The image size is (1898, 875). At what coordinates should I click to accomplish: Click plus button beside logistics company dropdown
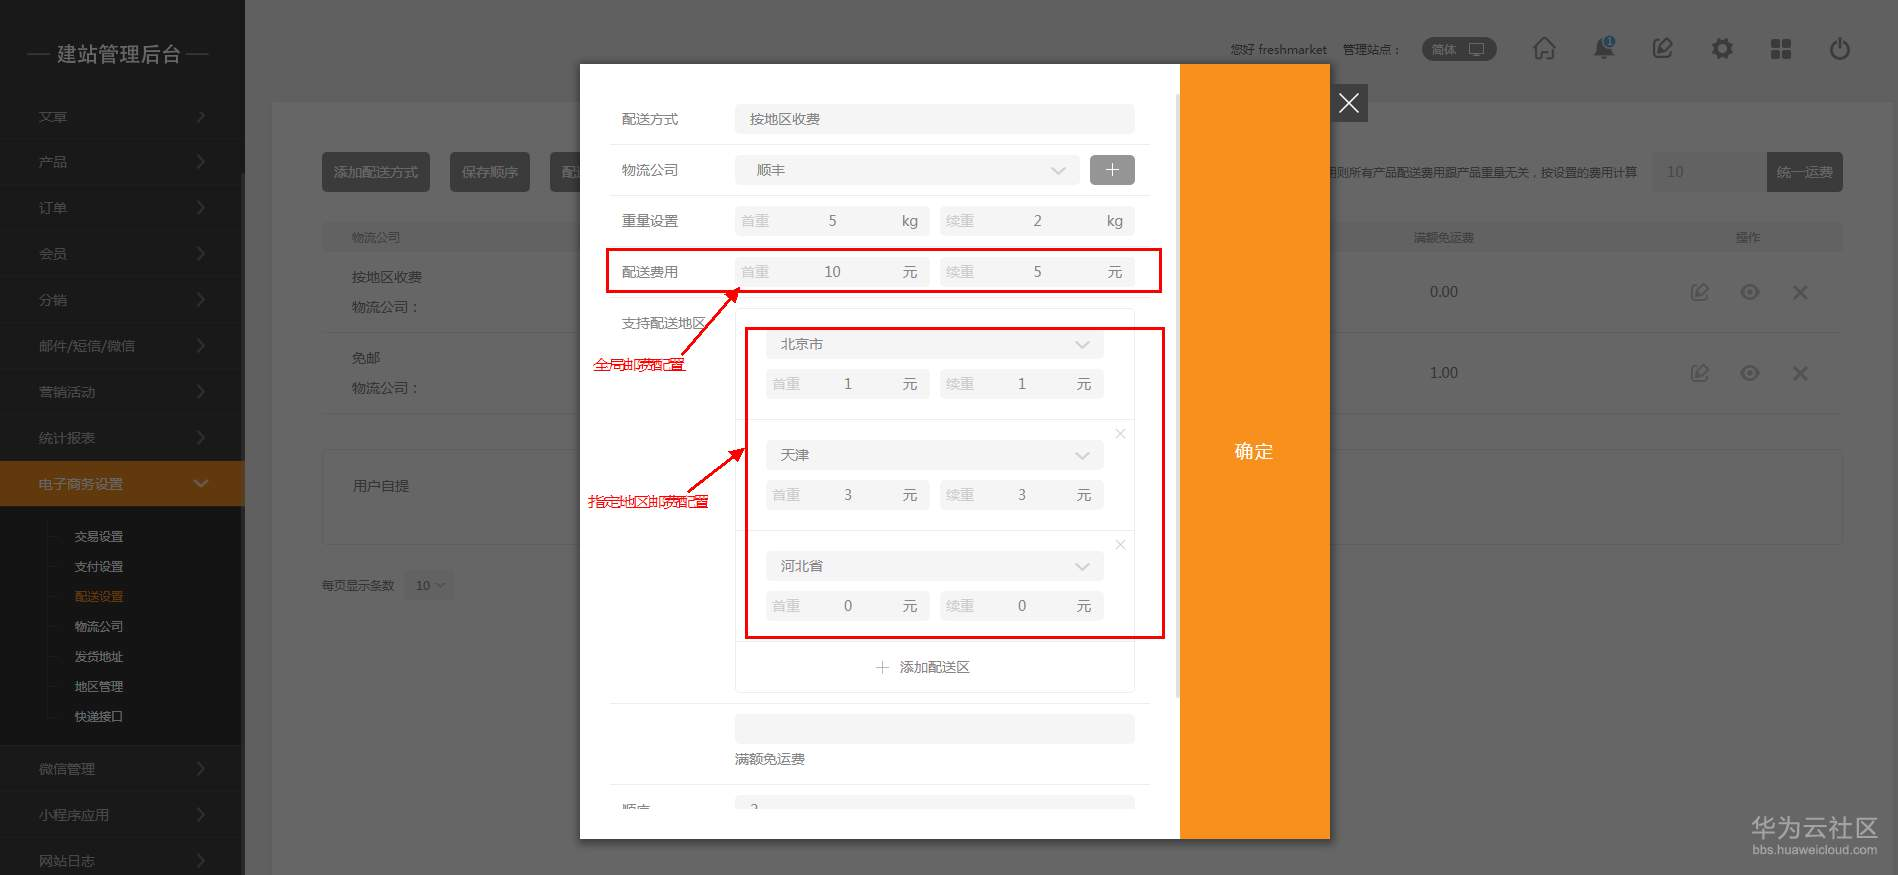(1112, 170)
